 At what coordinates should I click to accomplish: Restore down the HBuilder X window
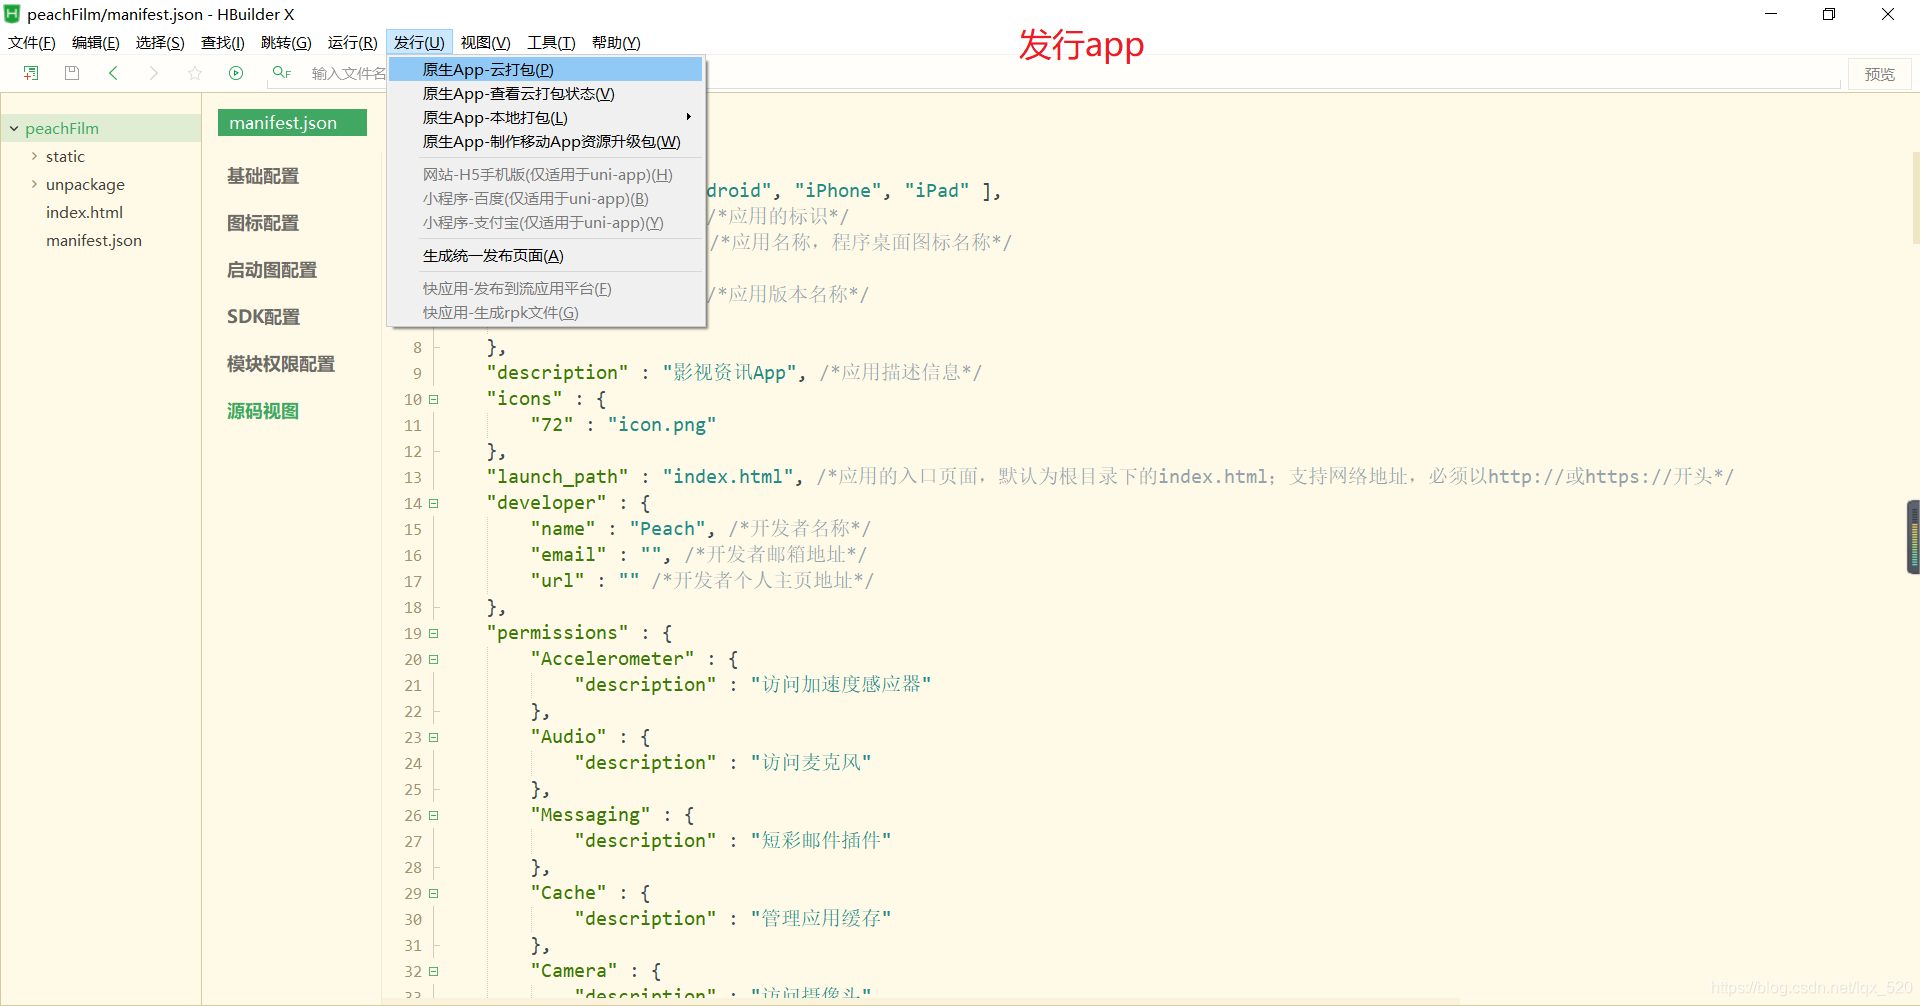[x=1829, y=14]
